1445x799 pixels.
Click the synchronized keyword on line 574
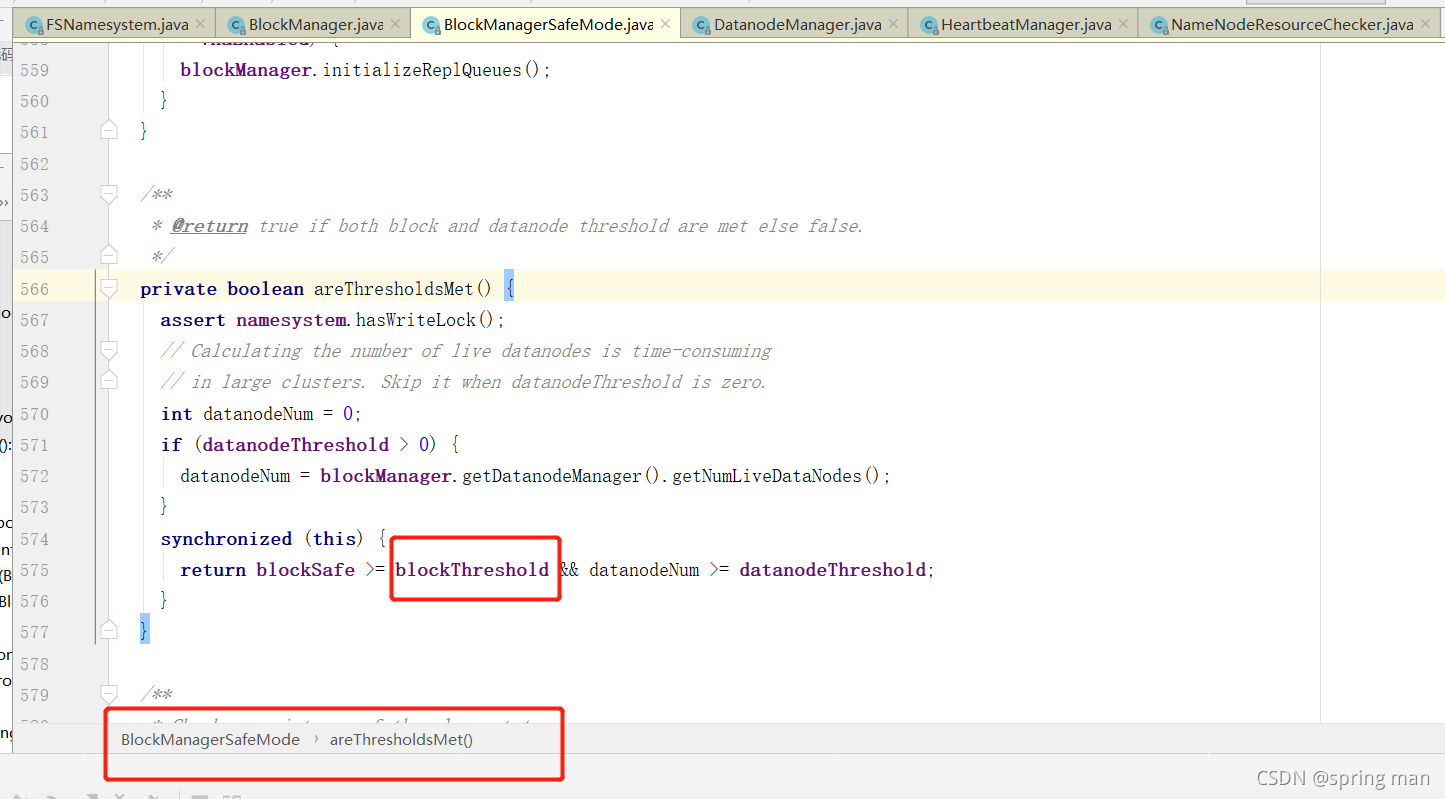(226, 539)
